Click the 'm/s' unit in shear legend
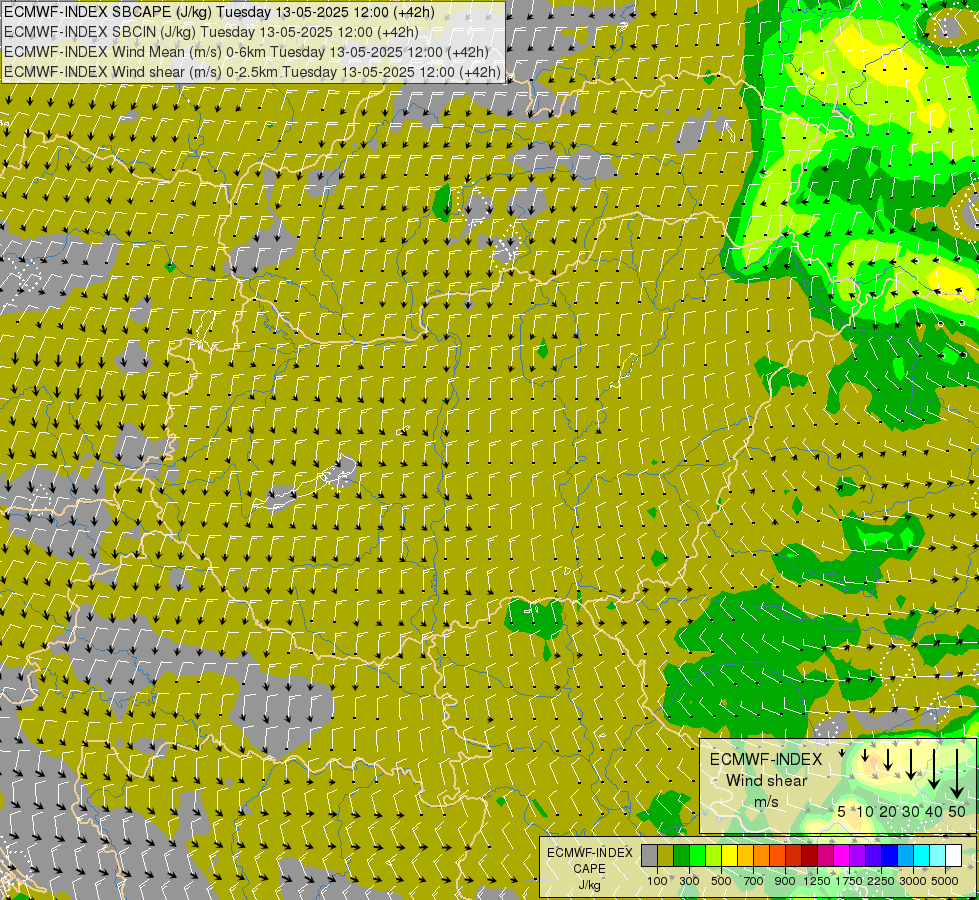Screen dimensions: 979x900 [x=766, y=802]
